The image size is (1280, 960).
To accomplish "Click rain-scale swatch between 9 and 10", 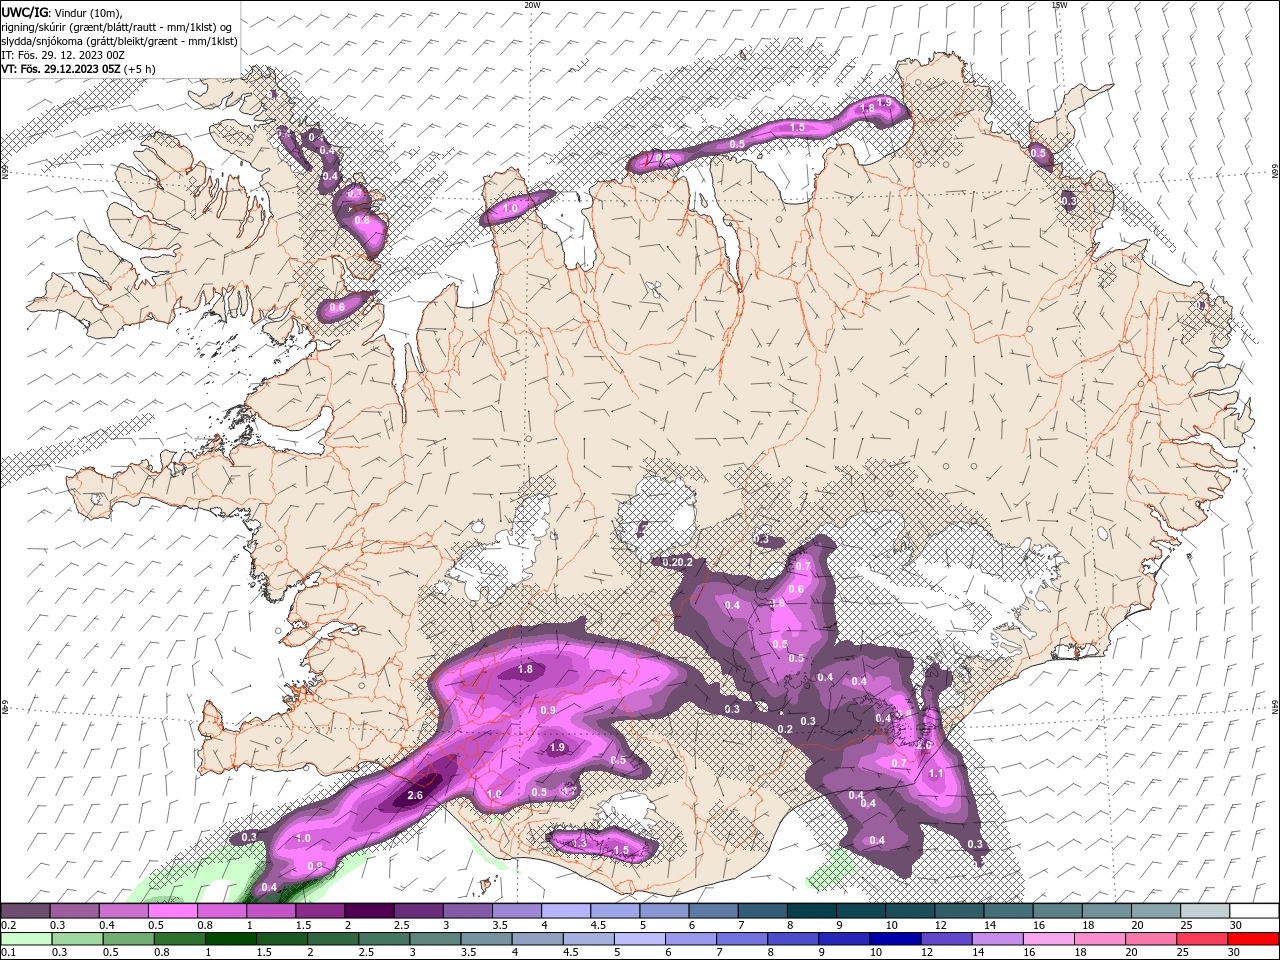I will 846,939.
